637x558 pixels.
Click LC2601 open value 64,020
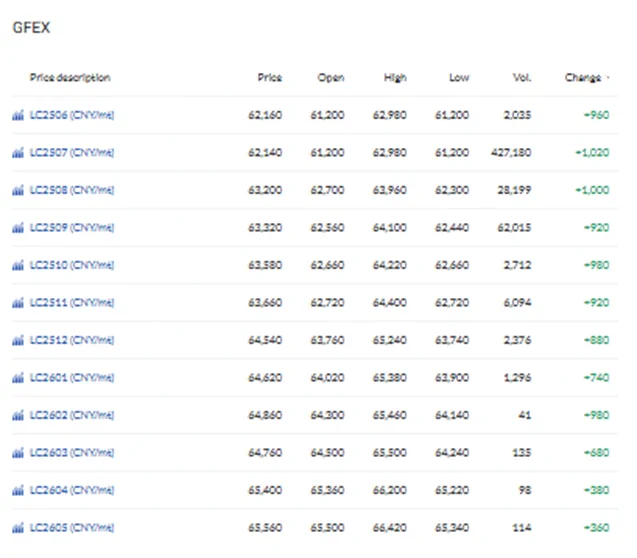point(327,377)
